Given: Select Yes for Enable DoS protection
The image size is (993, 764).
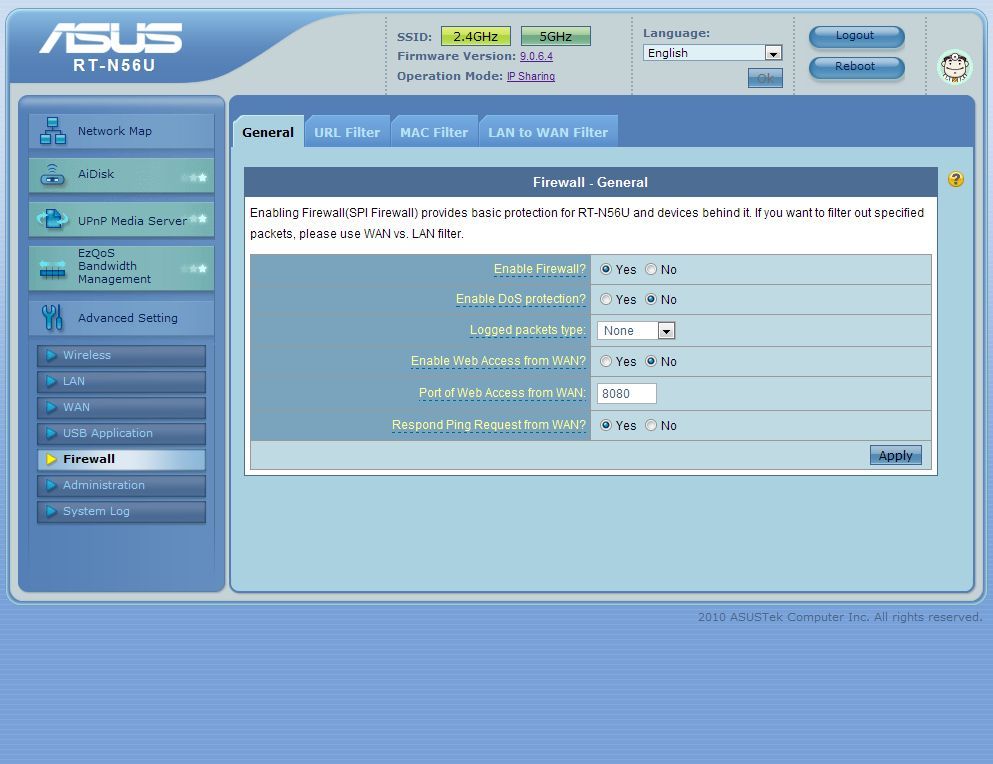Looking at the screenshot, I should click(606, 300).
